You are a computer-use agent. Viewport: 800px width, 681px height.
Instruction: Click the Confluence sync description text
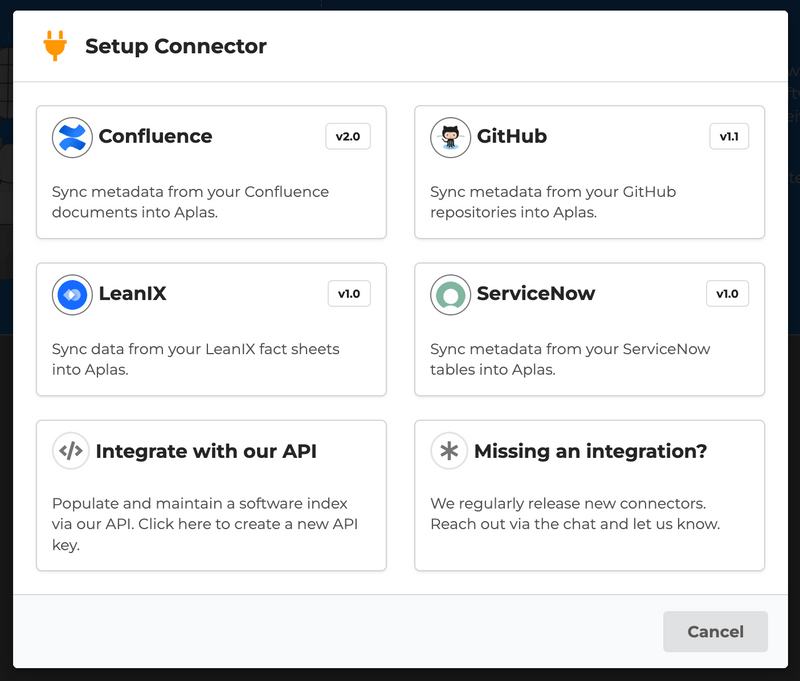pyautogui.click(x=190, y=202)
